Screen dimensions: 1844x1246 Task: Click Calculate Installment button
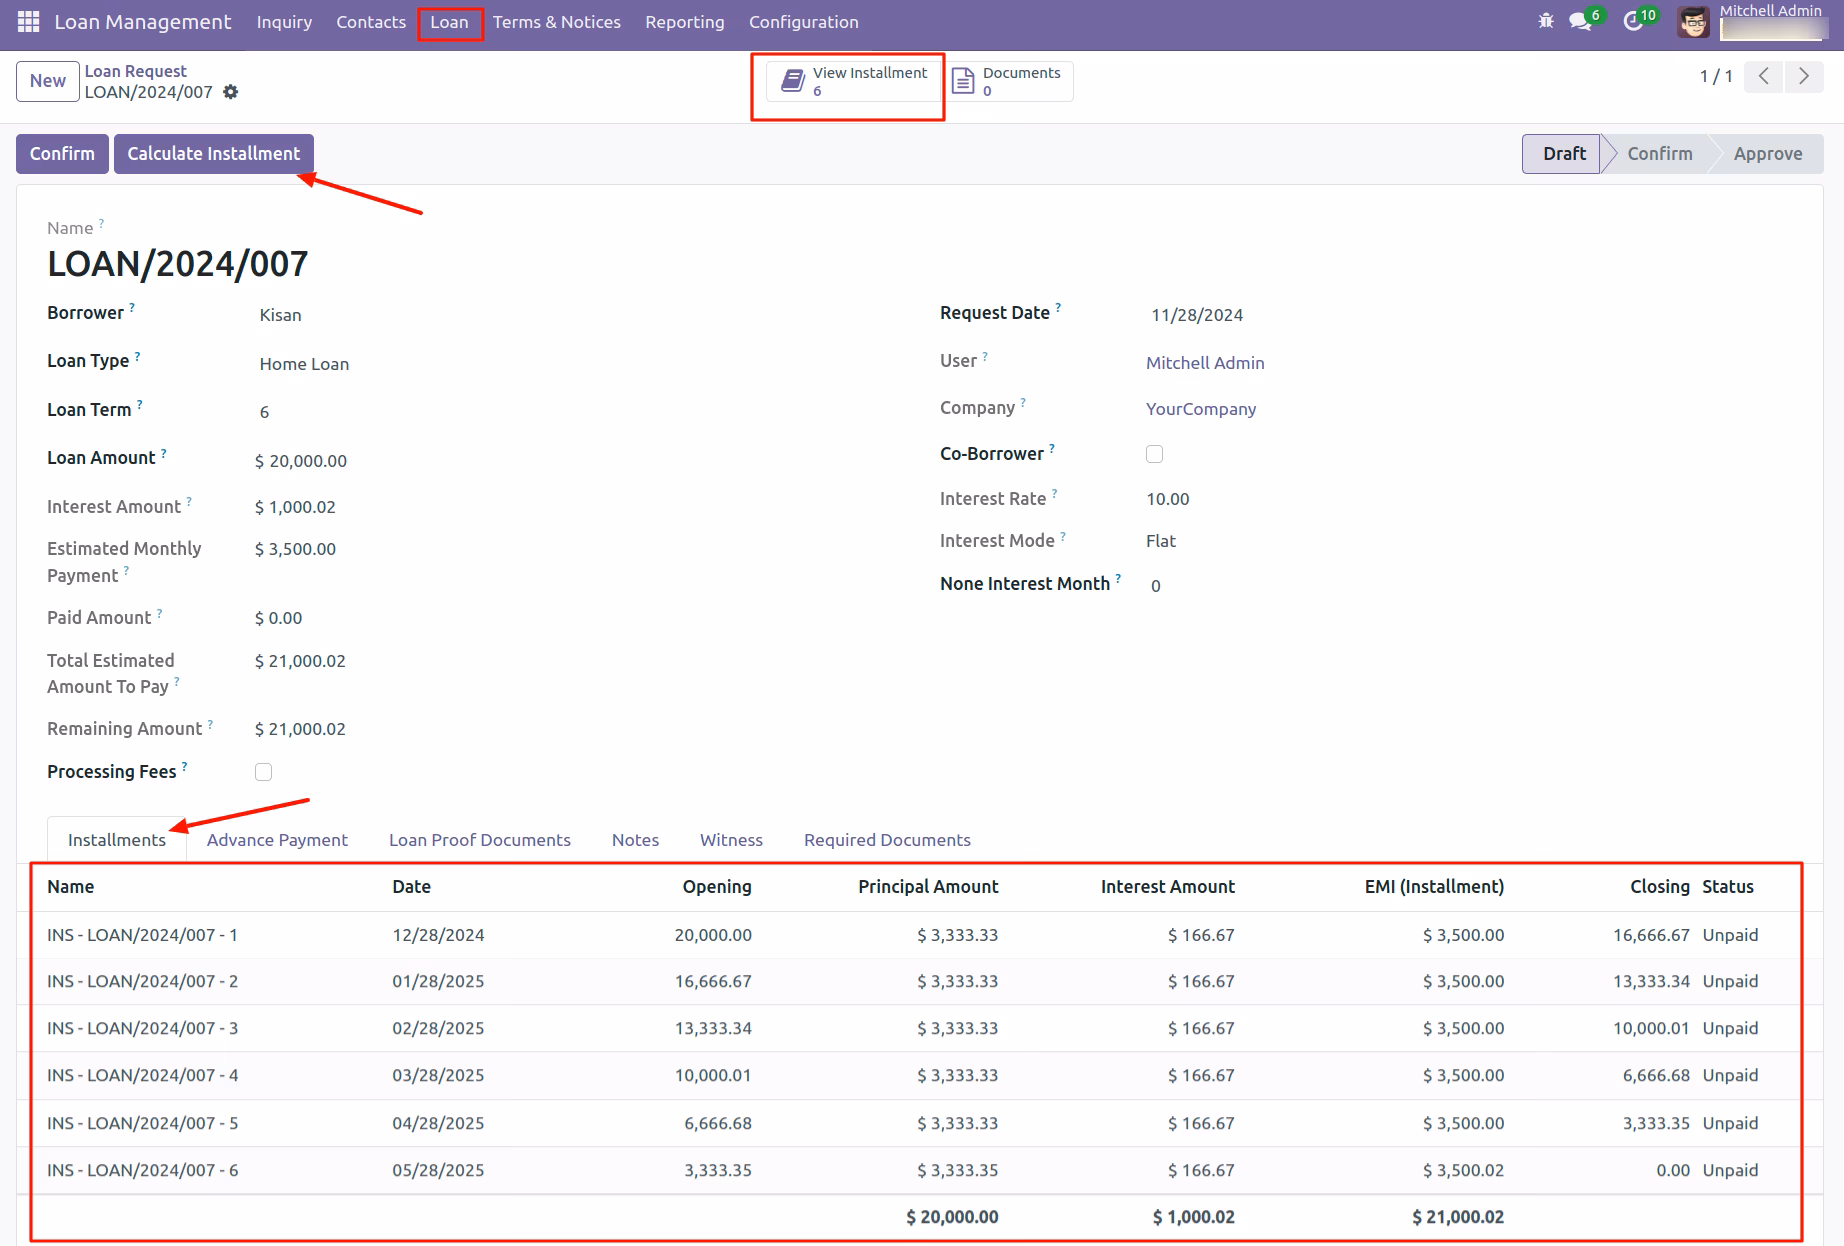click(214, 154)
